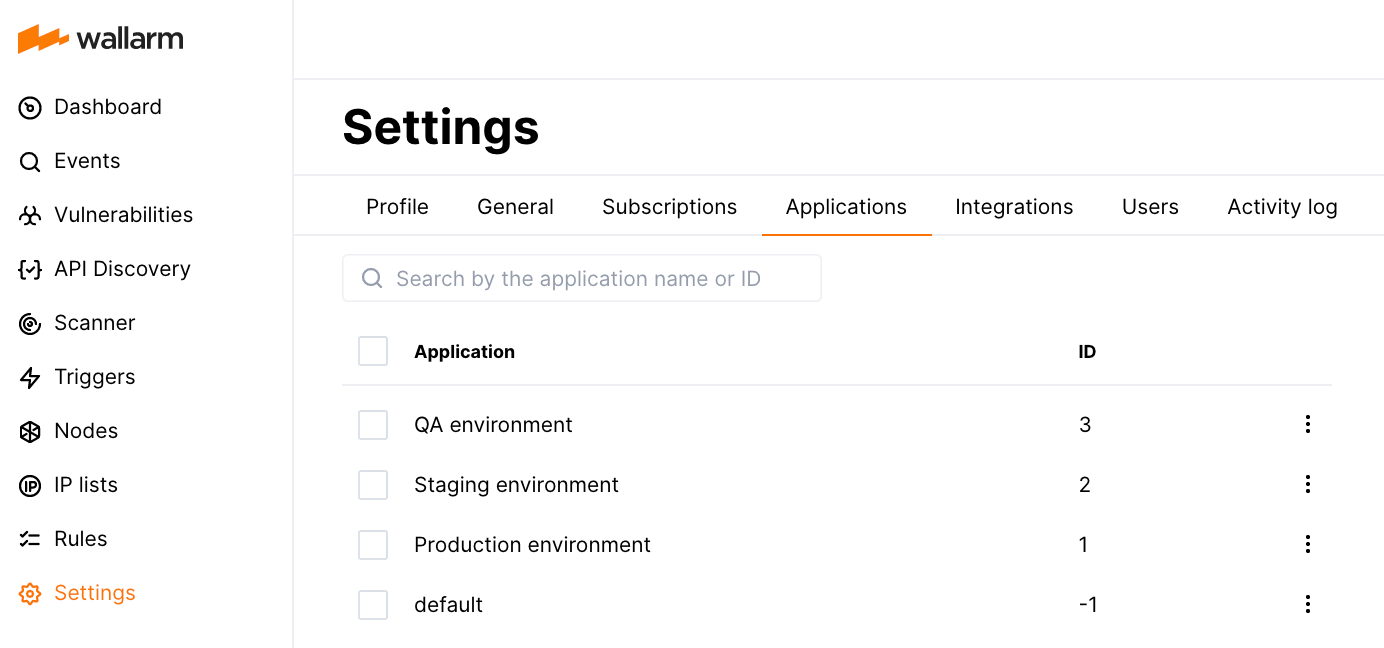1384x648 pixels.
Task: Click the Scanner radar icon
Action: click(30, 324)
